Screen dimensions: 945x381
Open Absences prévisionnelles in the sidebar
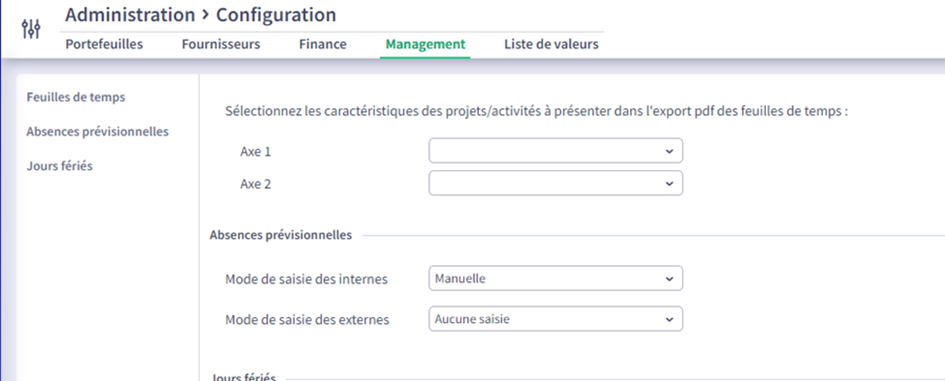pos(98,131)
